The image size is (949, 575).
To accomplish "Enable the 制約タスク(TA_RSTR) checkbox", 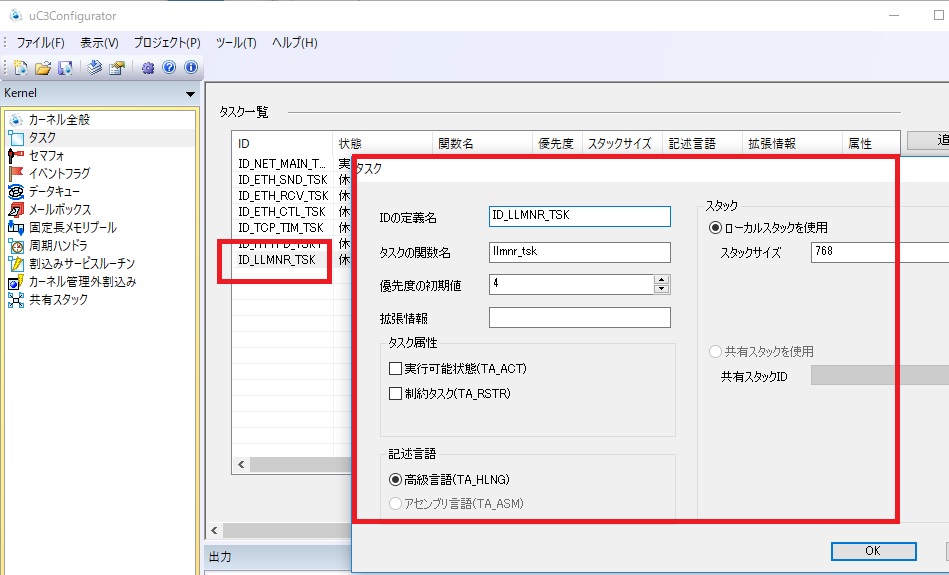I will 396,394.
